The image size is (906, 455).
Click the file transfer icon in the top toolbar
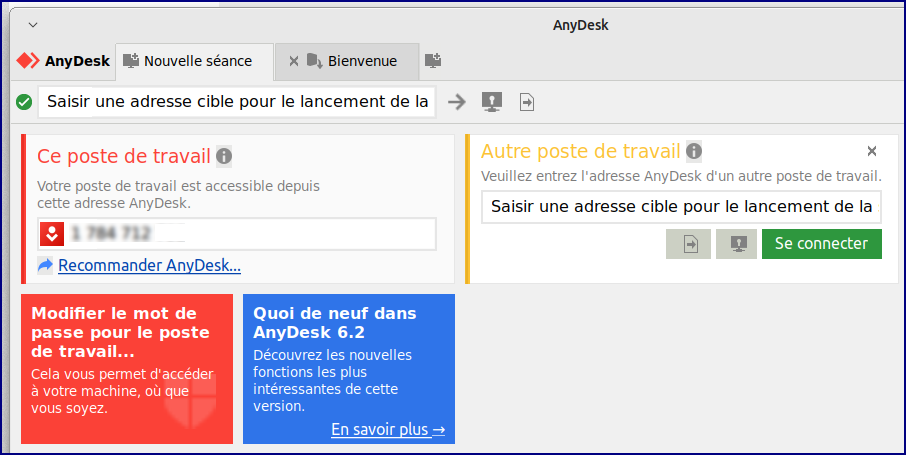[527, 102]
